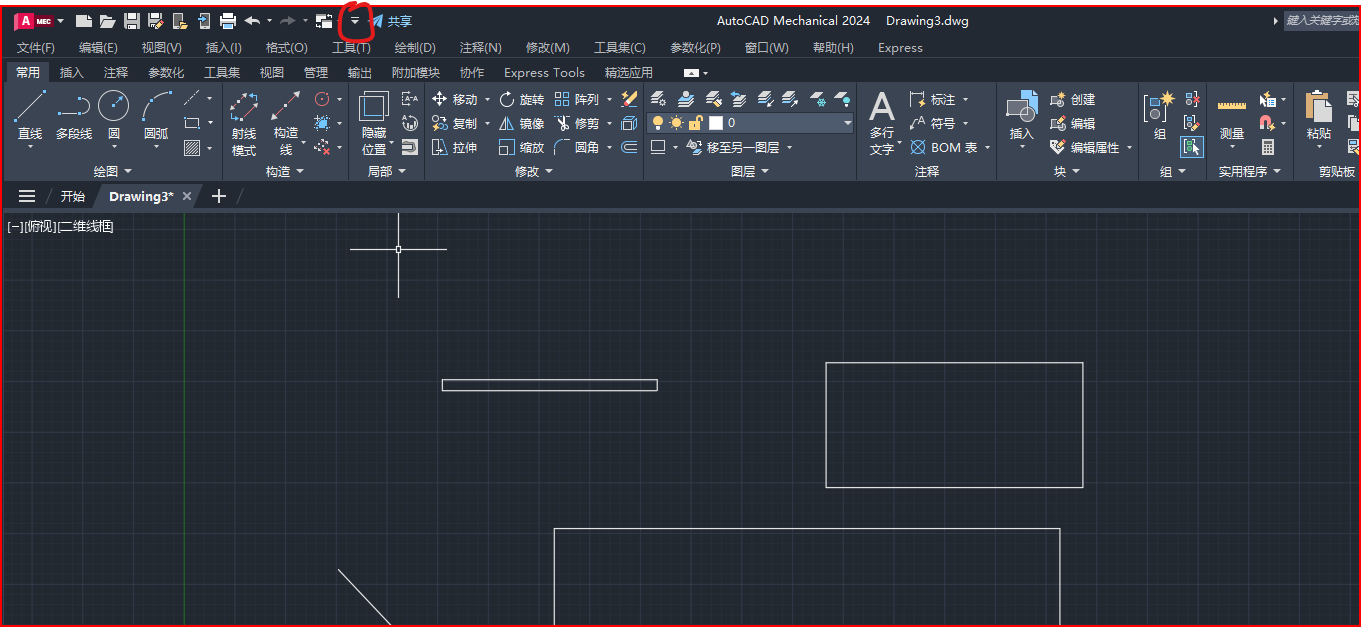Screen dimensions: 1361x627
Task: Click the Open folder icon in quick access toolbar
Action: [x=107, y=21]
